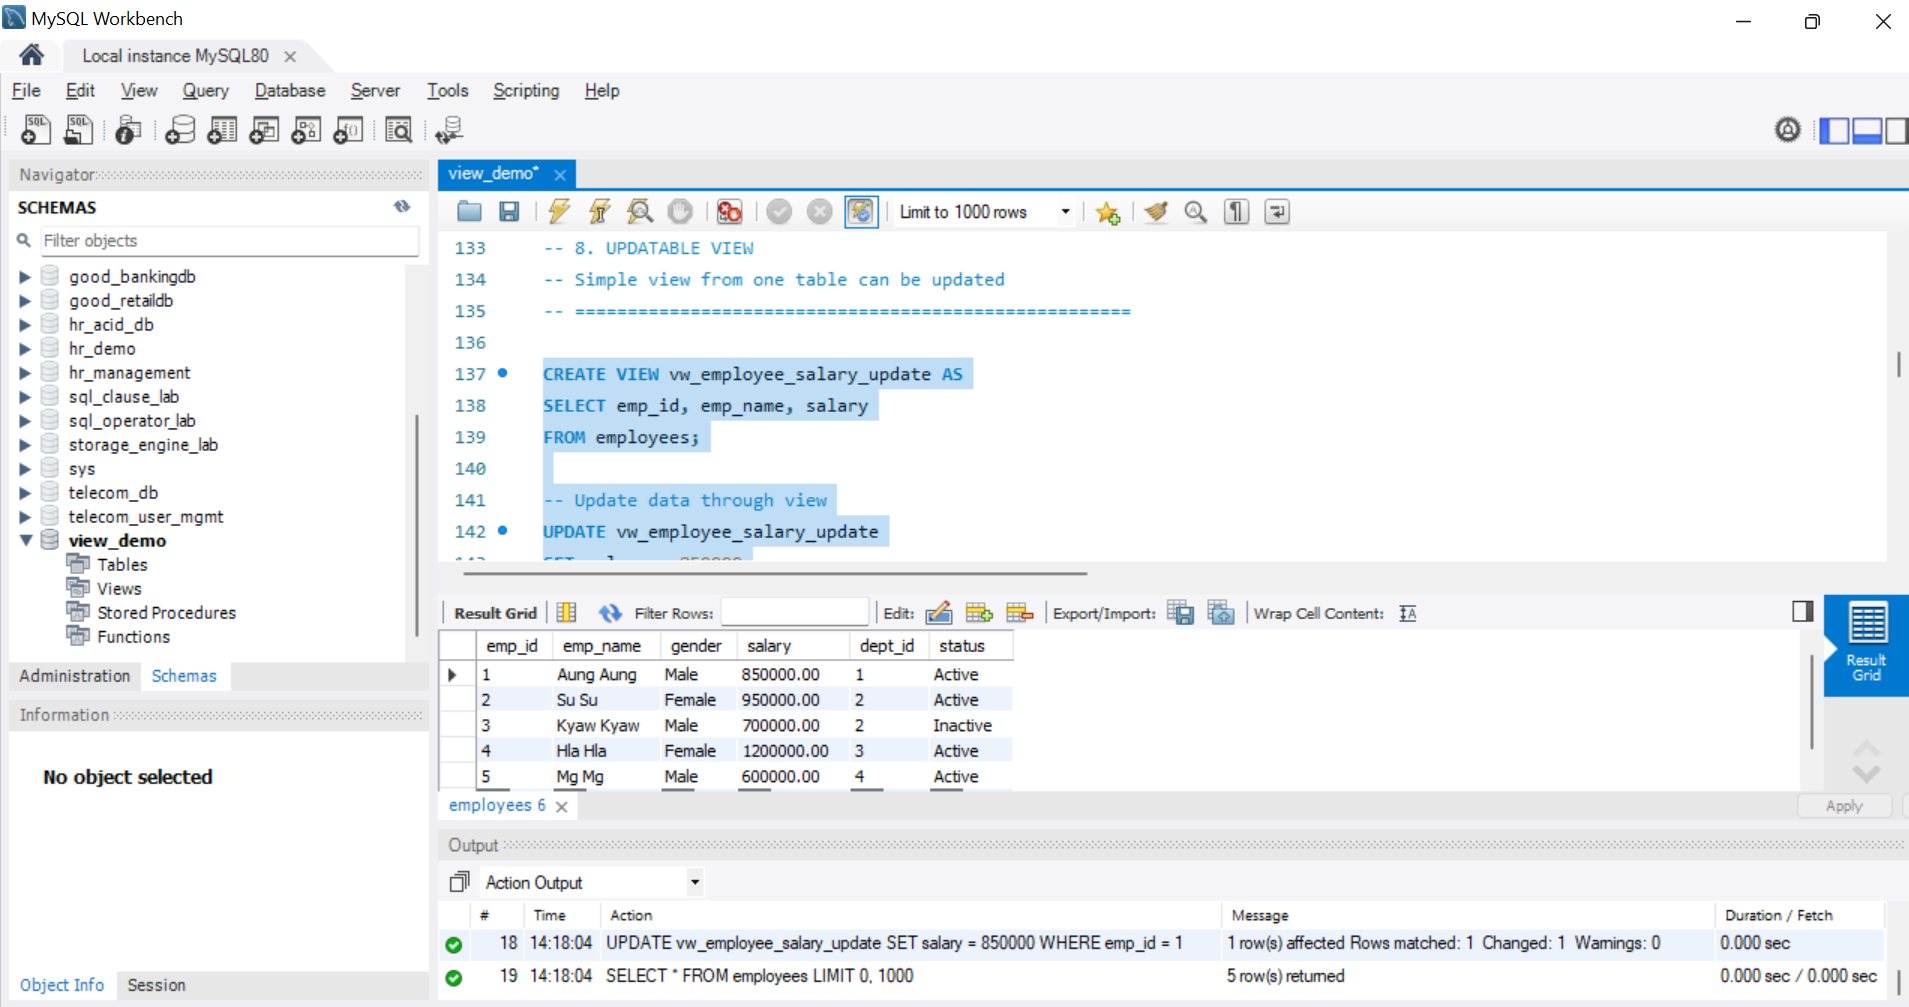This screenshot has height=1007, width=1909.
Task: Select the Result Grid side button
Action: click(x=1866, y=644)
